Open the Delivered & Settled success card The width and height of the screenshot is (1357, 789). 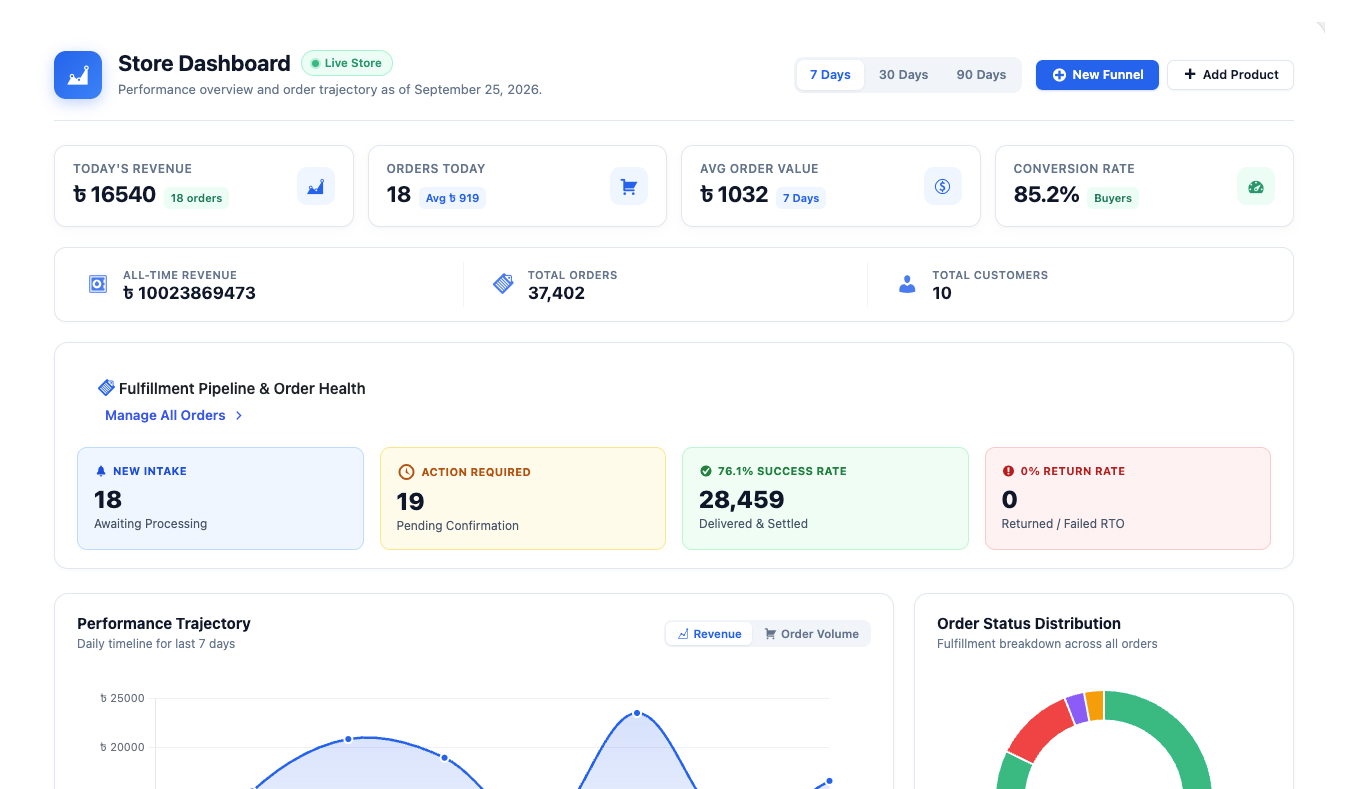click(x=825, y=498)
